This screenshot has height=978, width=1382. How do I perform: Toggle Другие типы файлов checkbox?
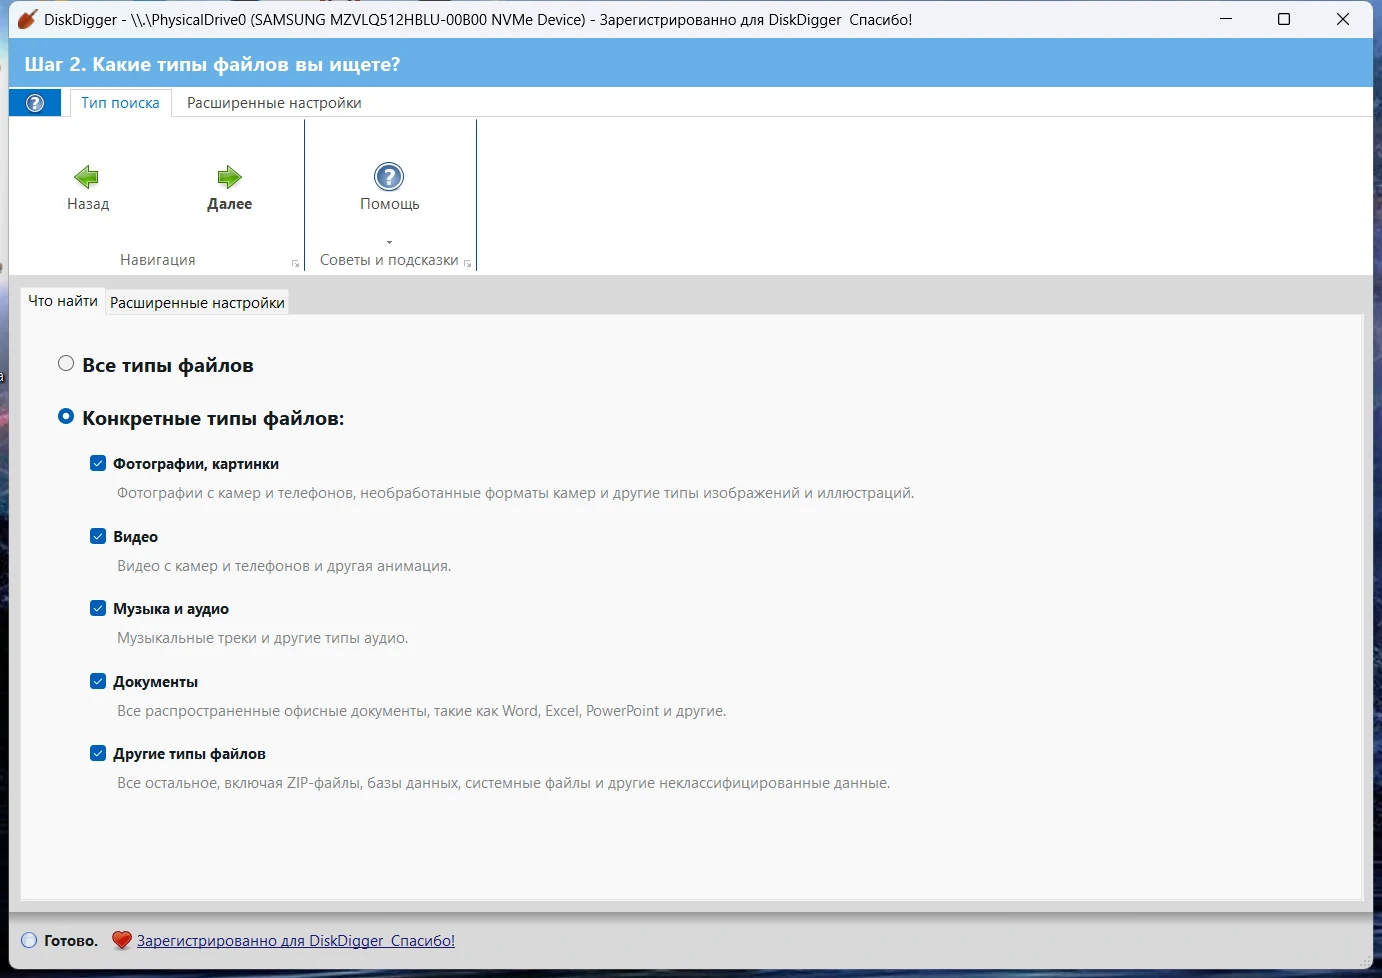(x=98, y=753)
